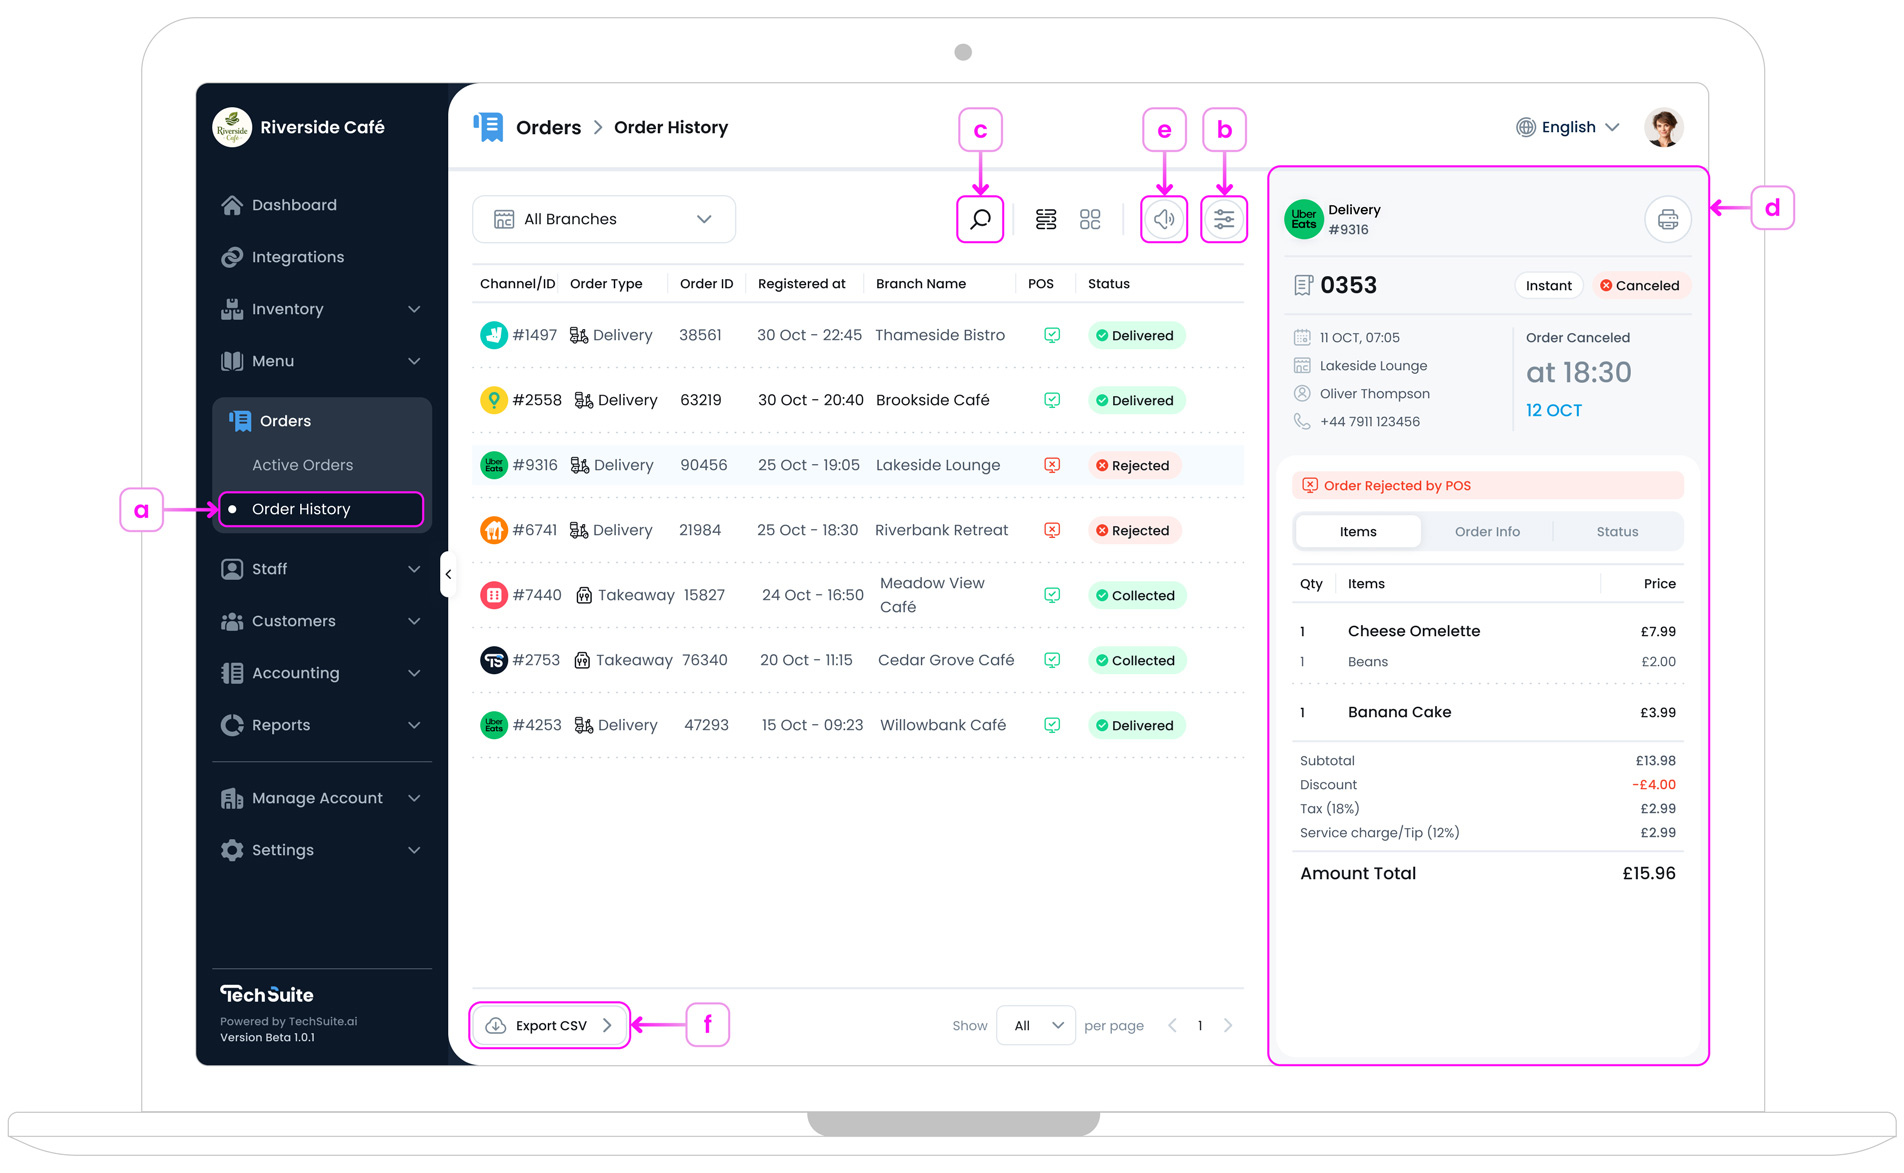Viewport: 1904px width, 1173px height.
Task: Click the rejected POS icon for order #9316
Action: coord(1051,465)
